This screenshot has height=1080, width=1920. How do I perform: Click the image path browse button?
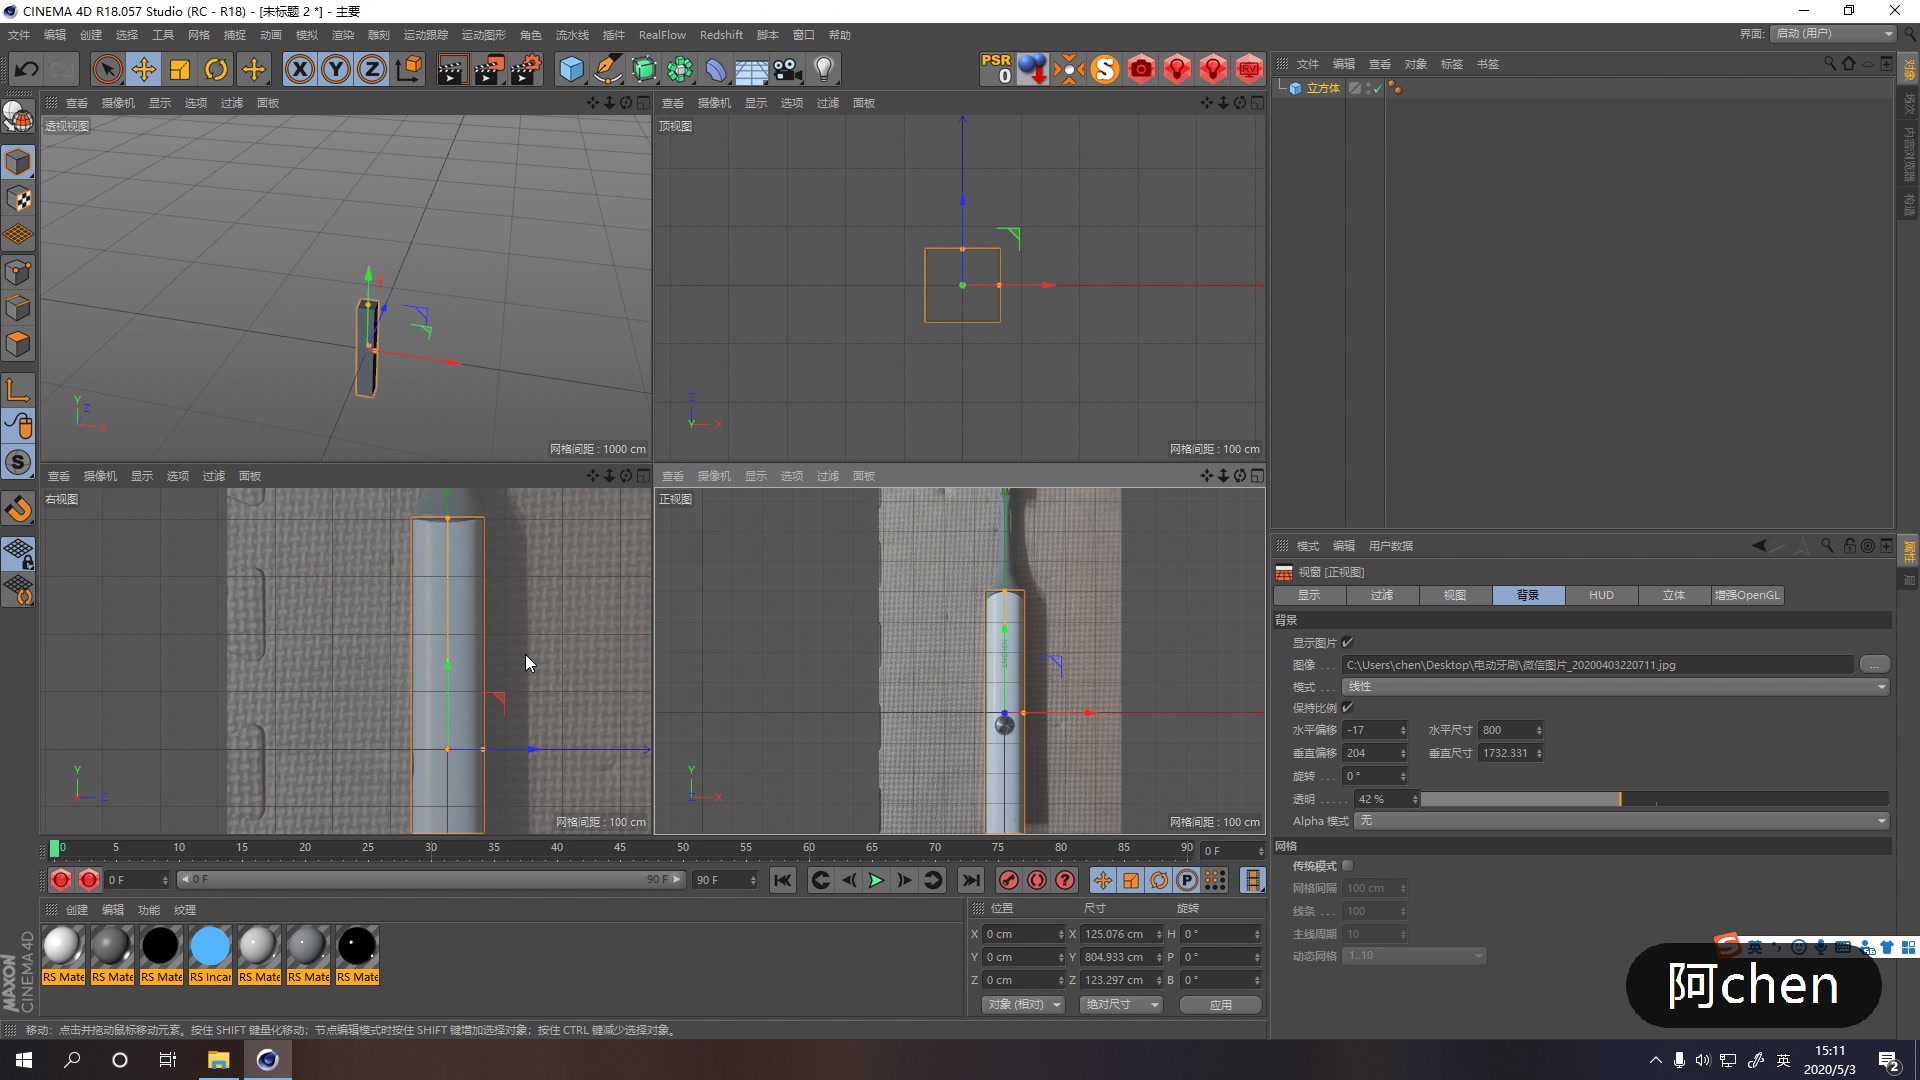coord(1874,665)
